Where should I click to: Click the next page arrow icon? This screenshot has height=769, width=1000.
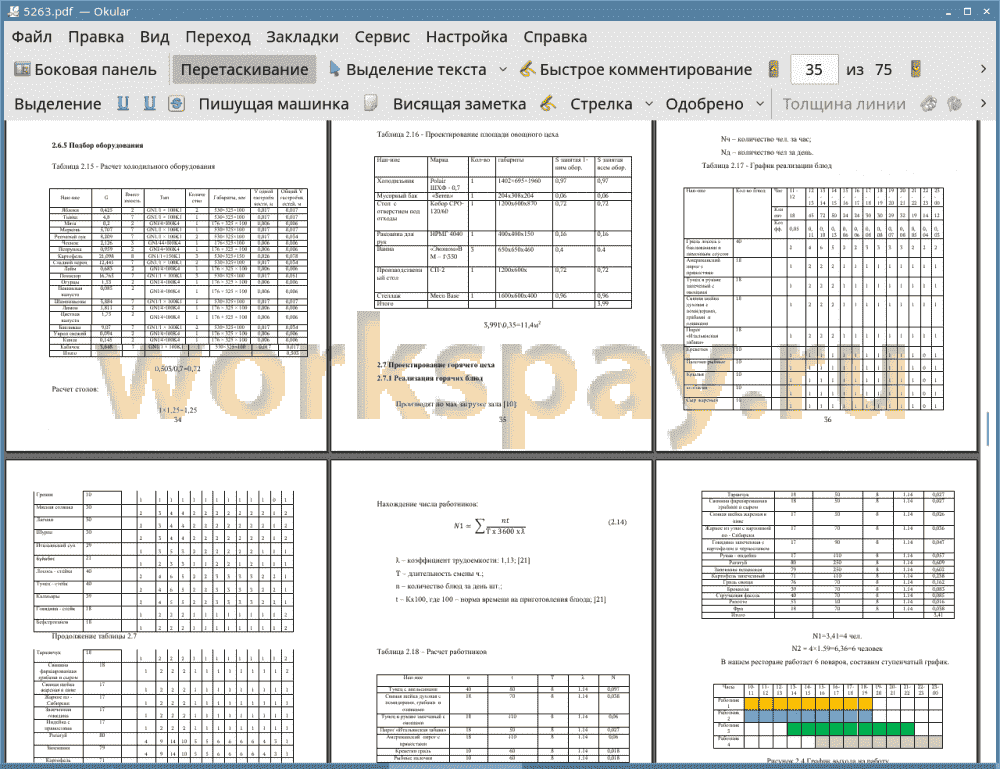pyautogui.click(x=916, y=69)
